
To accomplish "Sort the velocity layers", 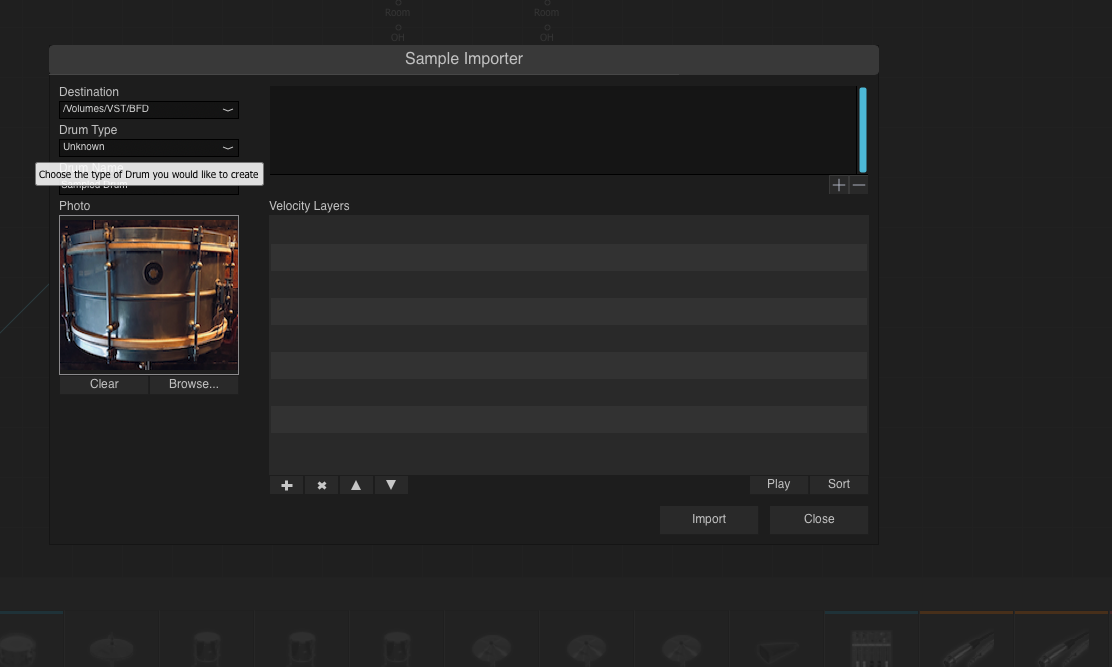I will [839, 484].
